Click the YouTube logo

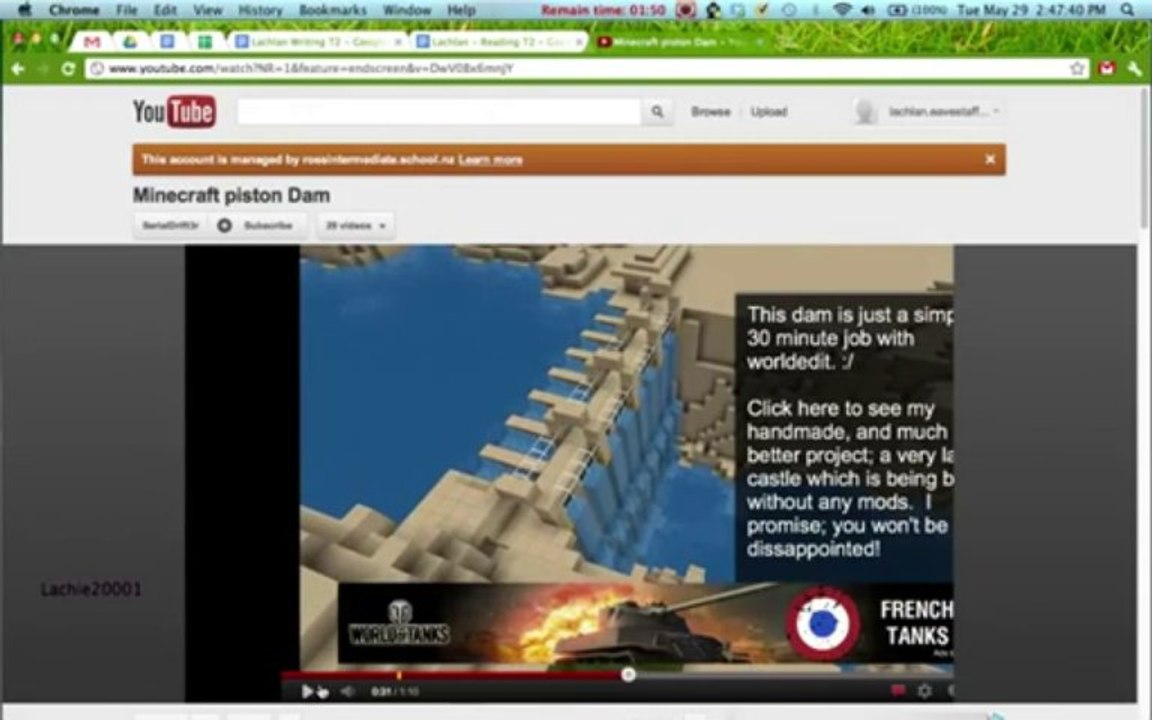point(174,112)
